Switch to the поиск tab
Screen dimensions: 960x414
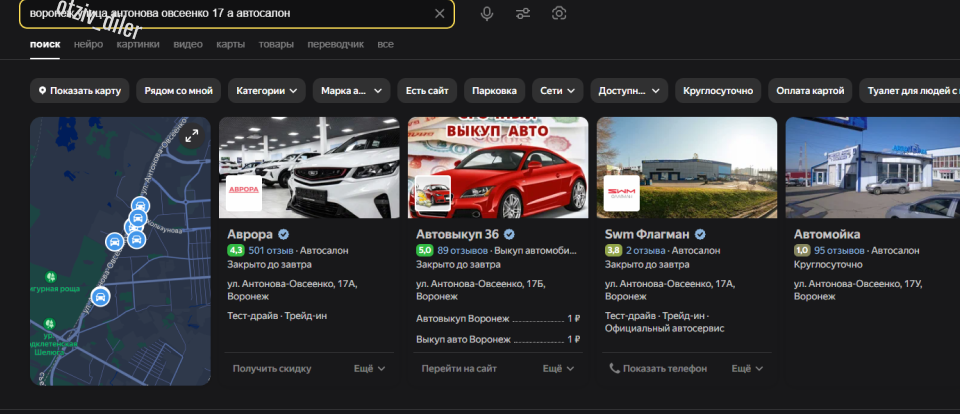tap(45, 45)
